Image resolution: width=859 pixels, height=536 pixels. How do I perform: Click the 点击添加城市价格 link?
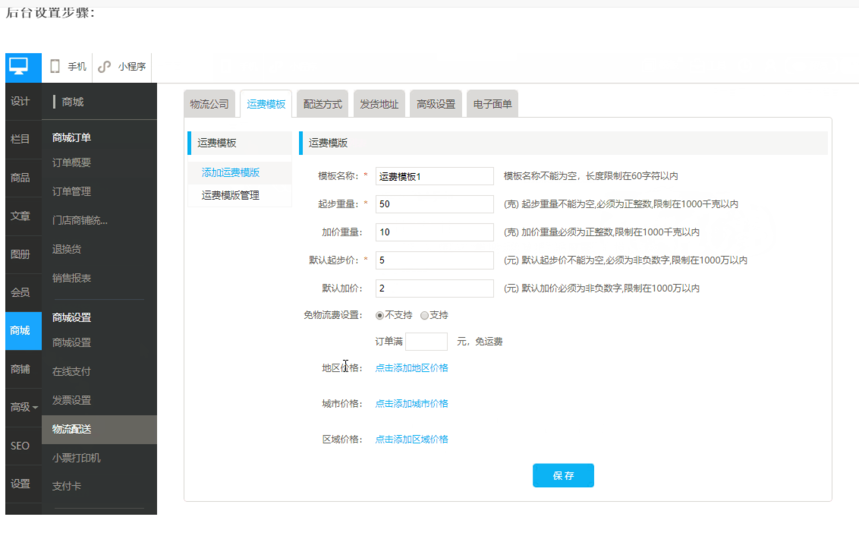point(411,404)
